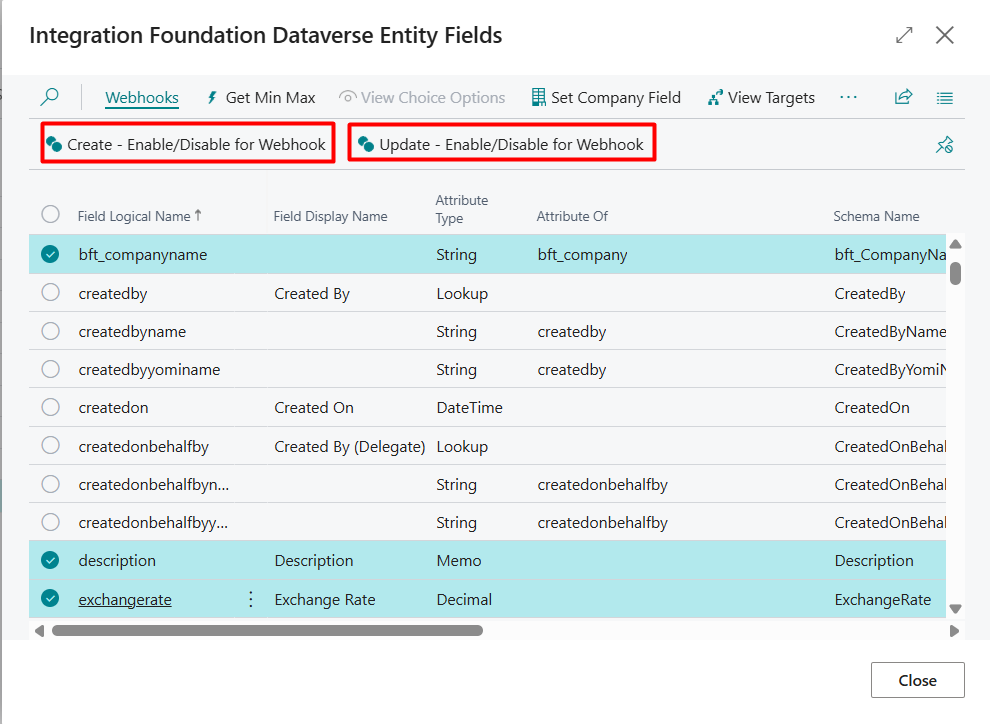Viewport: 990px width, 724px height.
Task: Click the search magnifier icon
Action: tap(49, 97)
